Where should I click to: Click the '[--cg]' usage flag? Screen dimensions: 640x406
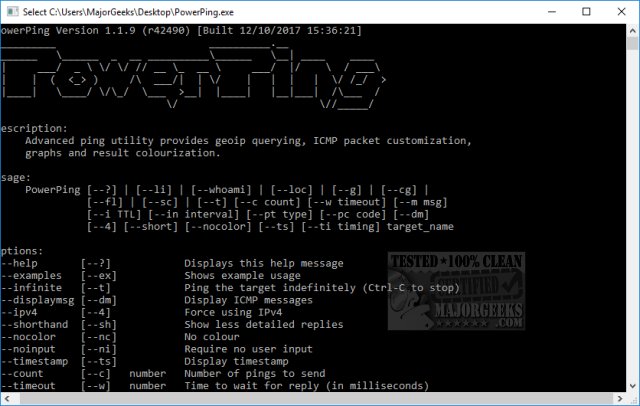click(399, 190)
